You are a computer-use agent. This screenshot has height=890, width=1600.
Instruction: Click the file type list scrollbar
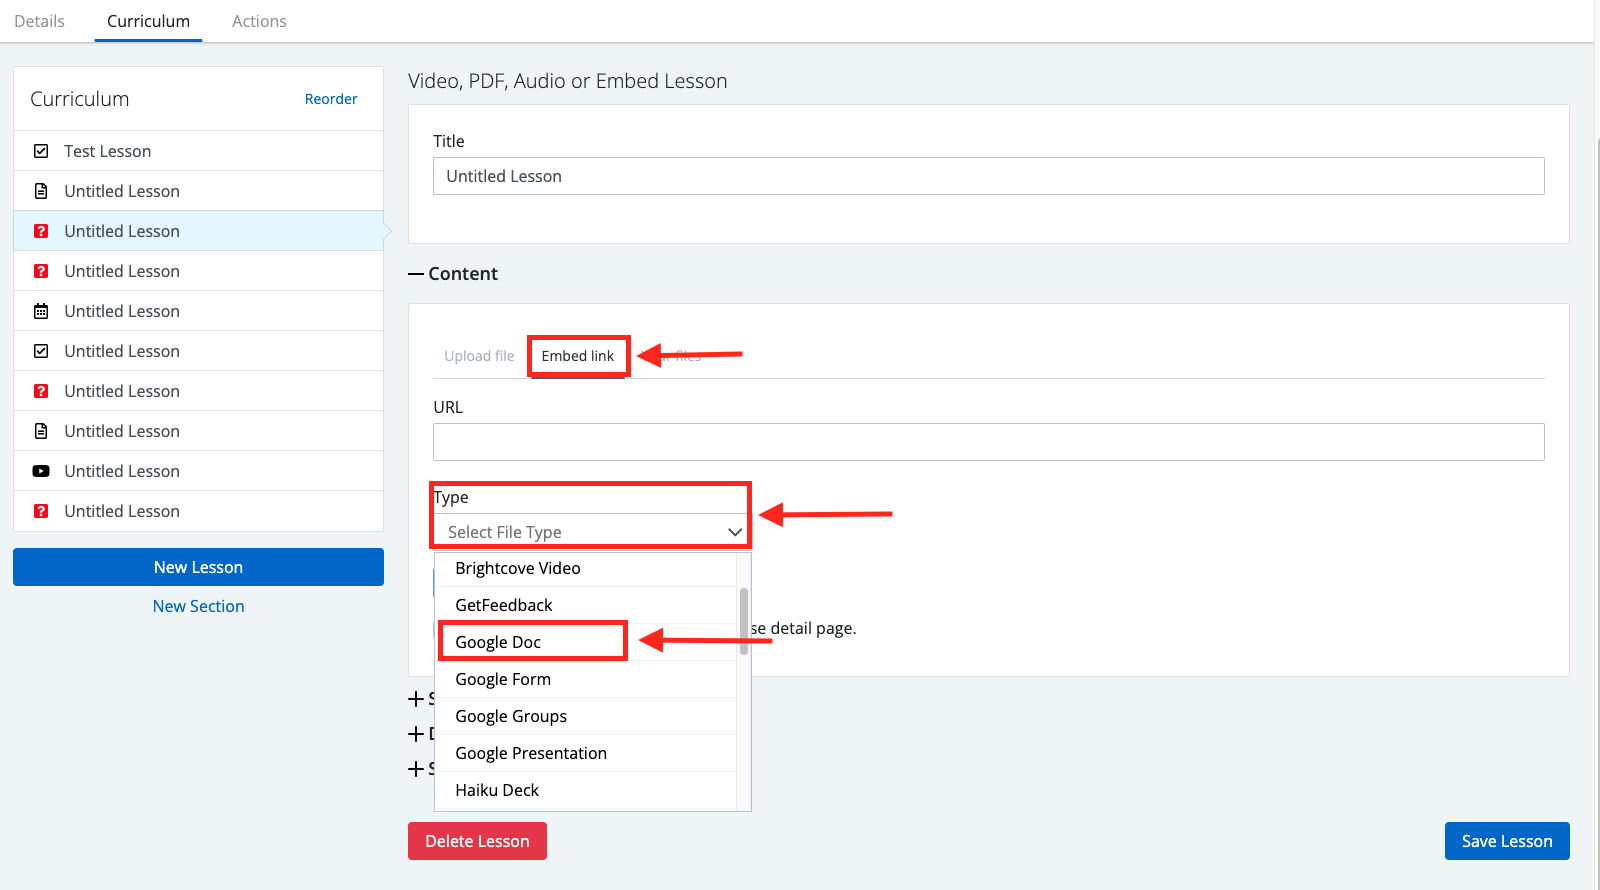pyautogui.click(x=743, y=622)
